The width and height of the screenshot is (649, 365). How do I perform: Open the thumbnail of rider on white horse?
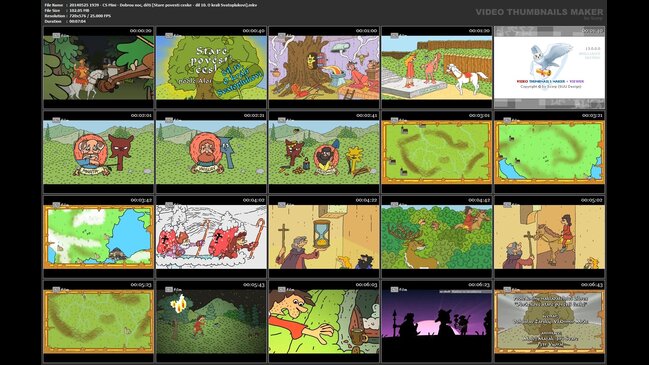[x=99, y=67]
